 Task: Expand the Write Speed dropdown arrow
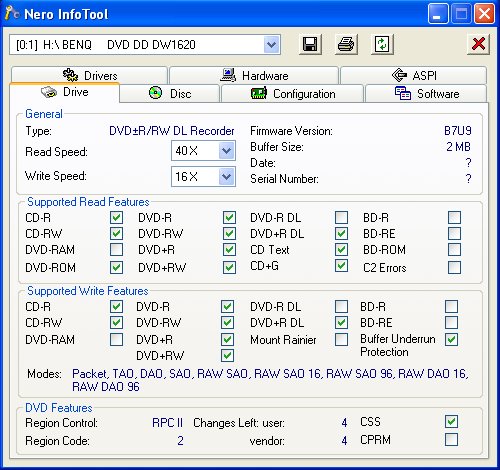tap(227, 176)
